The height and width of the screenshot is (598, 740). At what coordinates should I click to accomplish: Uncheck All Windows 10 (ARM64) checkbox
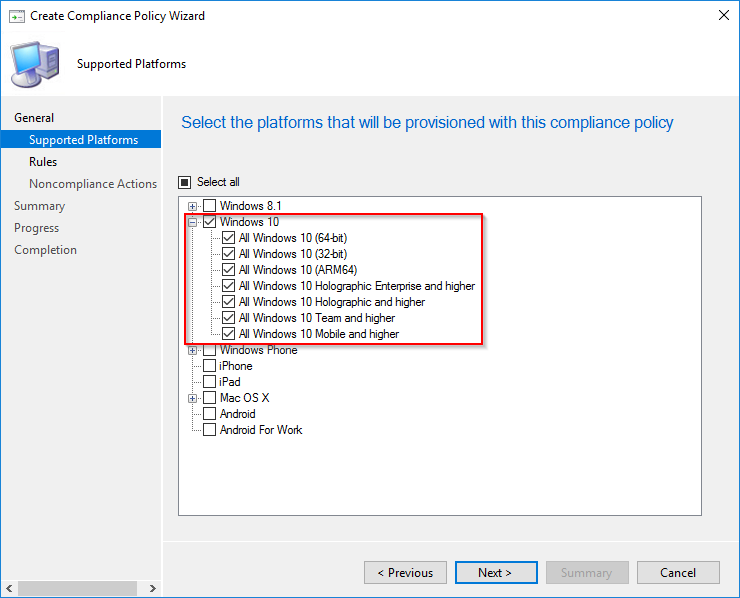[x=229, y=270]
